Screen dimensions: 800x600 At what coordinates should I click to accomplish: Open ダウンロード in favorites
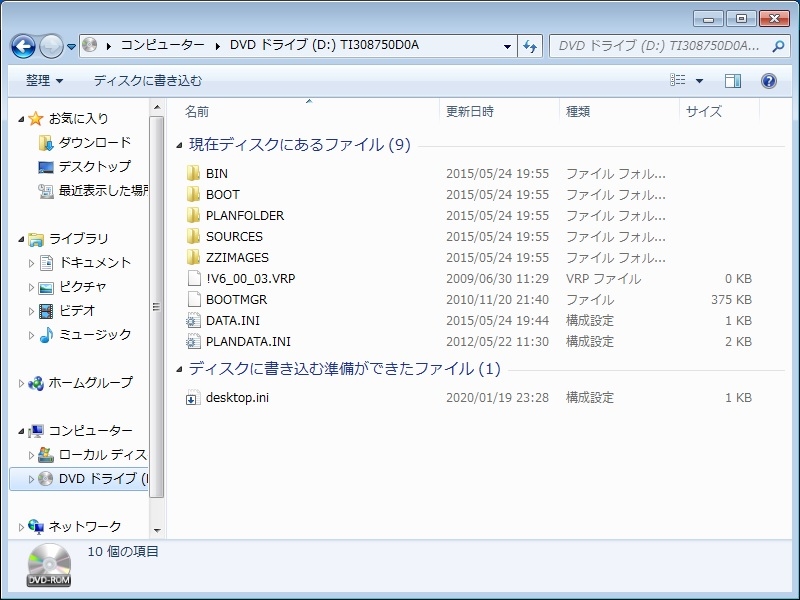pyautogui.click(x=94, y=142)
